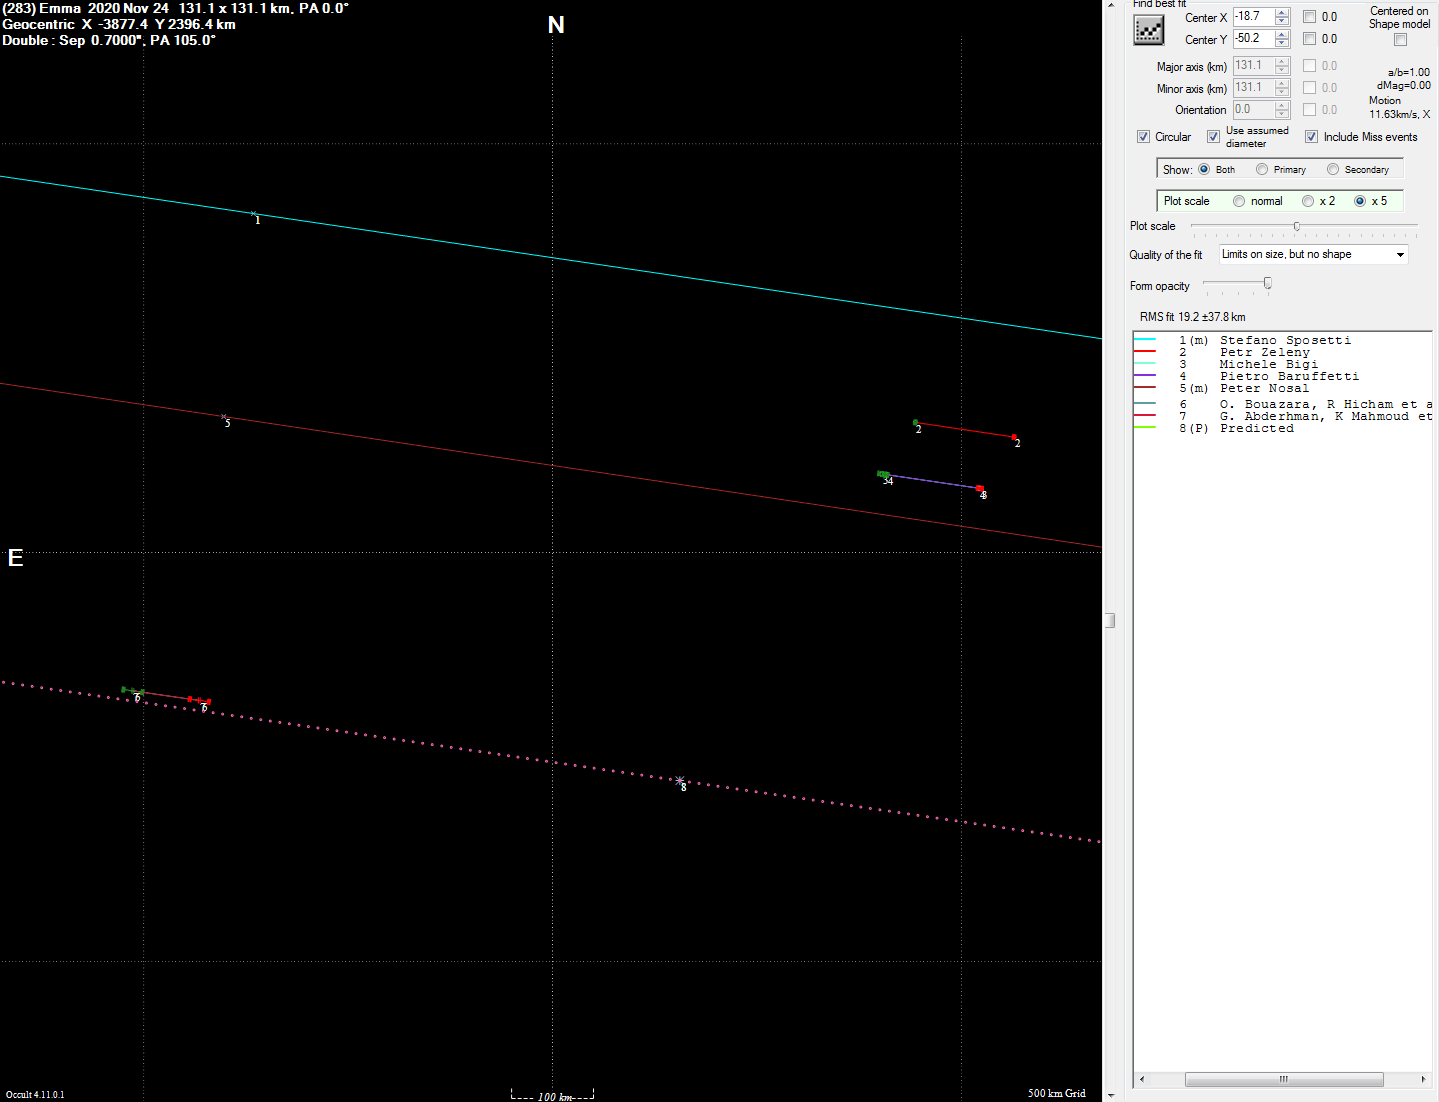Click the side panel up scroll arrow
Image resolution: width=1439 pixels, height=1102 pixels.
point(1110,5)
